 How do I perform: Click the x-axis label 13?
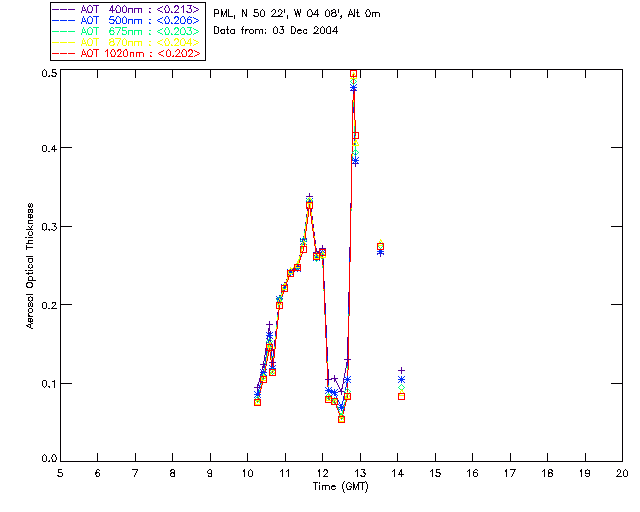coord(360,473)
